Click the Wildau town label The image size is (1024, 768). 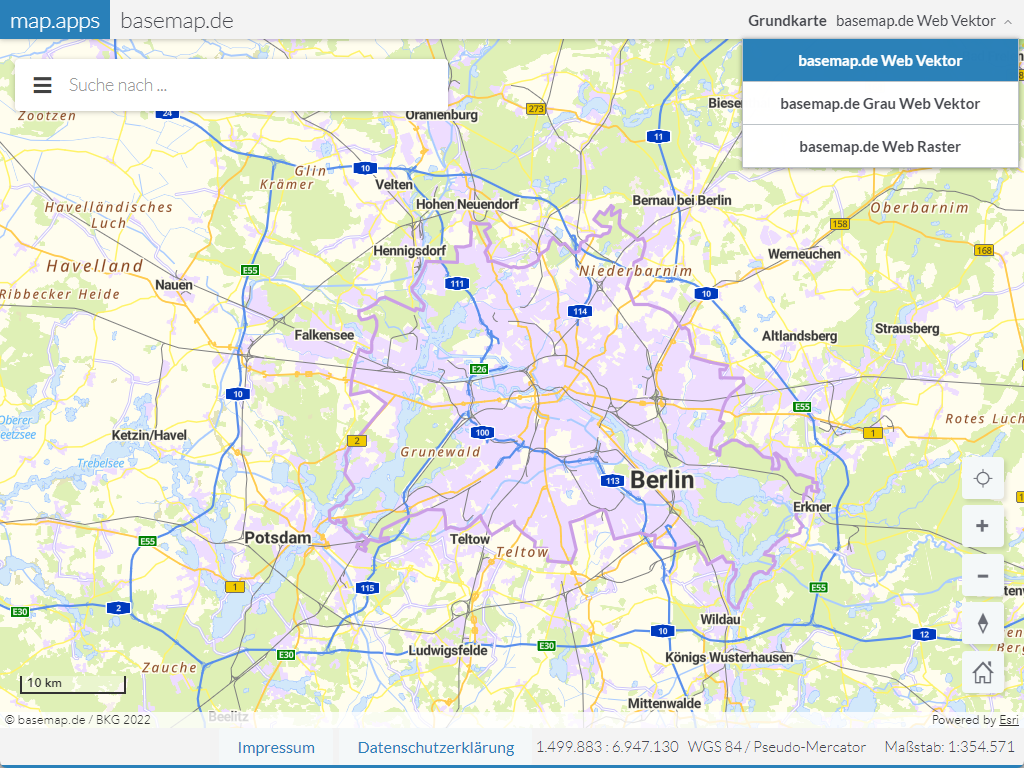coord(720,619)
